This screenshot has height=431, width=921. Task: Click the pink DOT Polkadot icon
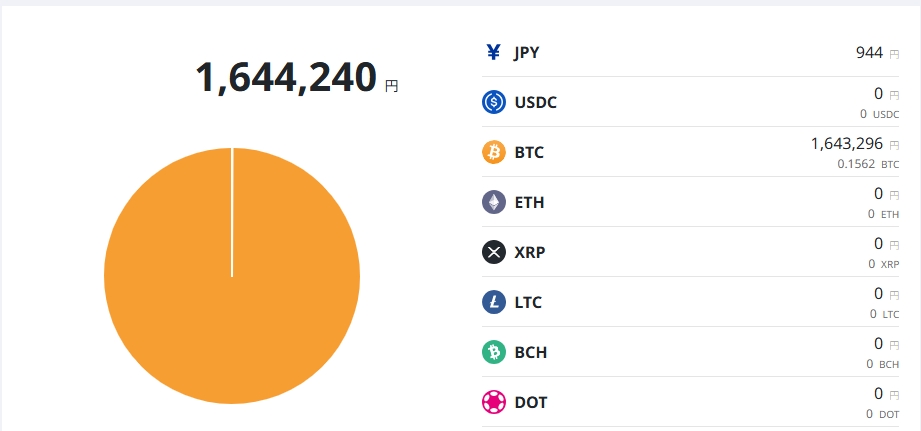point(494,402)
